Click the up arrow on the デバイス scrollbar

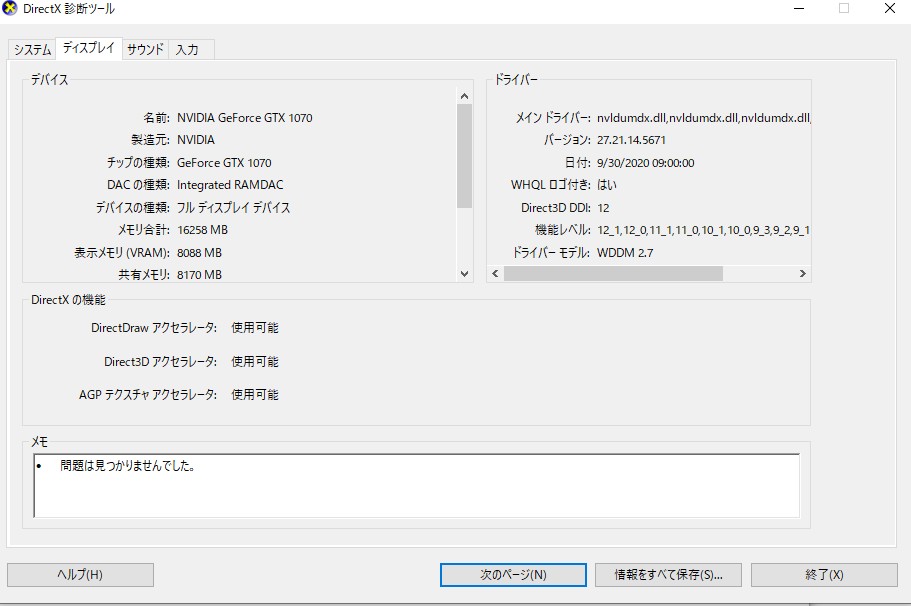pyautogui.click(x=462, y=97)
